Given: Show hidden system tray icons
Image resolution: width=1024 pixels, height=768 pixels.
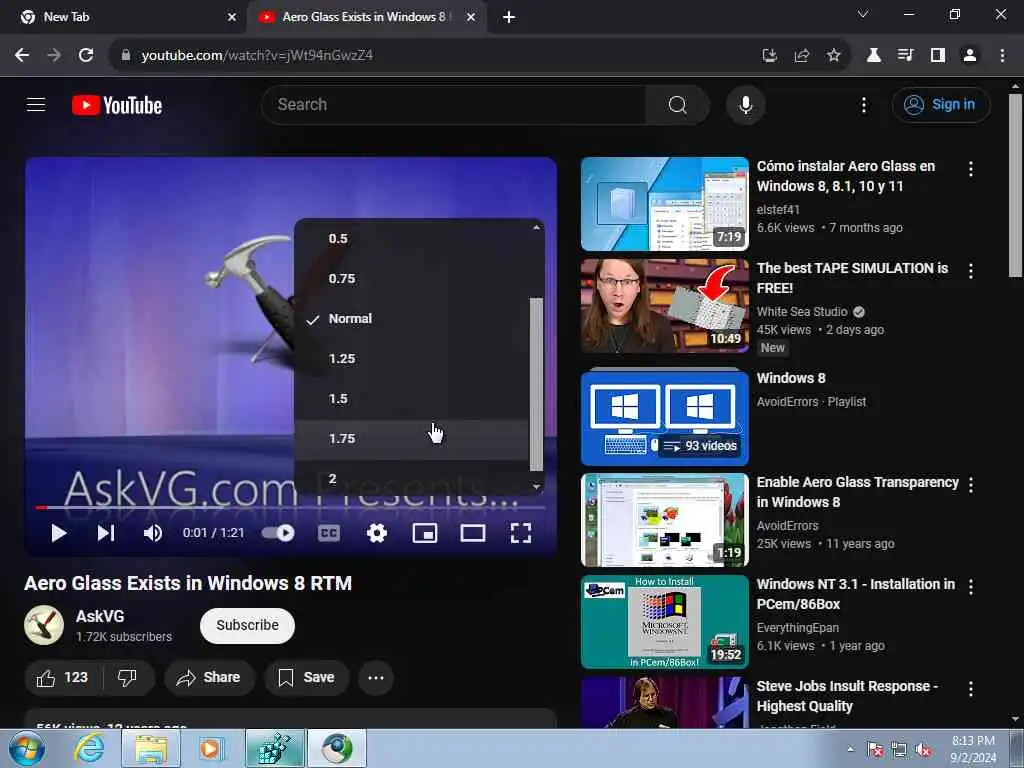Looking at the screenshot, I should [x=850, y=748].
